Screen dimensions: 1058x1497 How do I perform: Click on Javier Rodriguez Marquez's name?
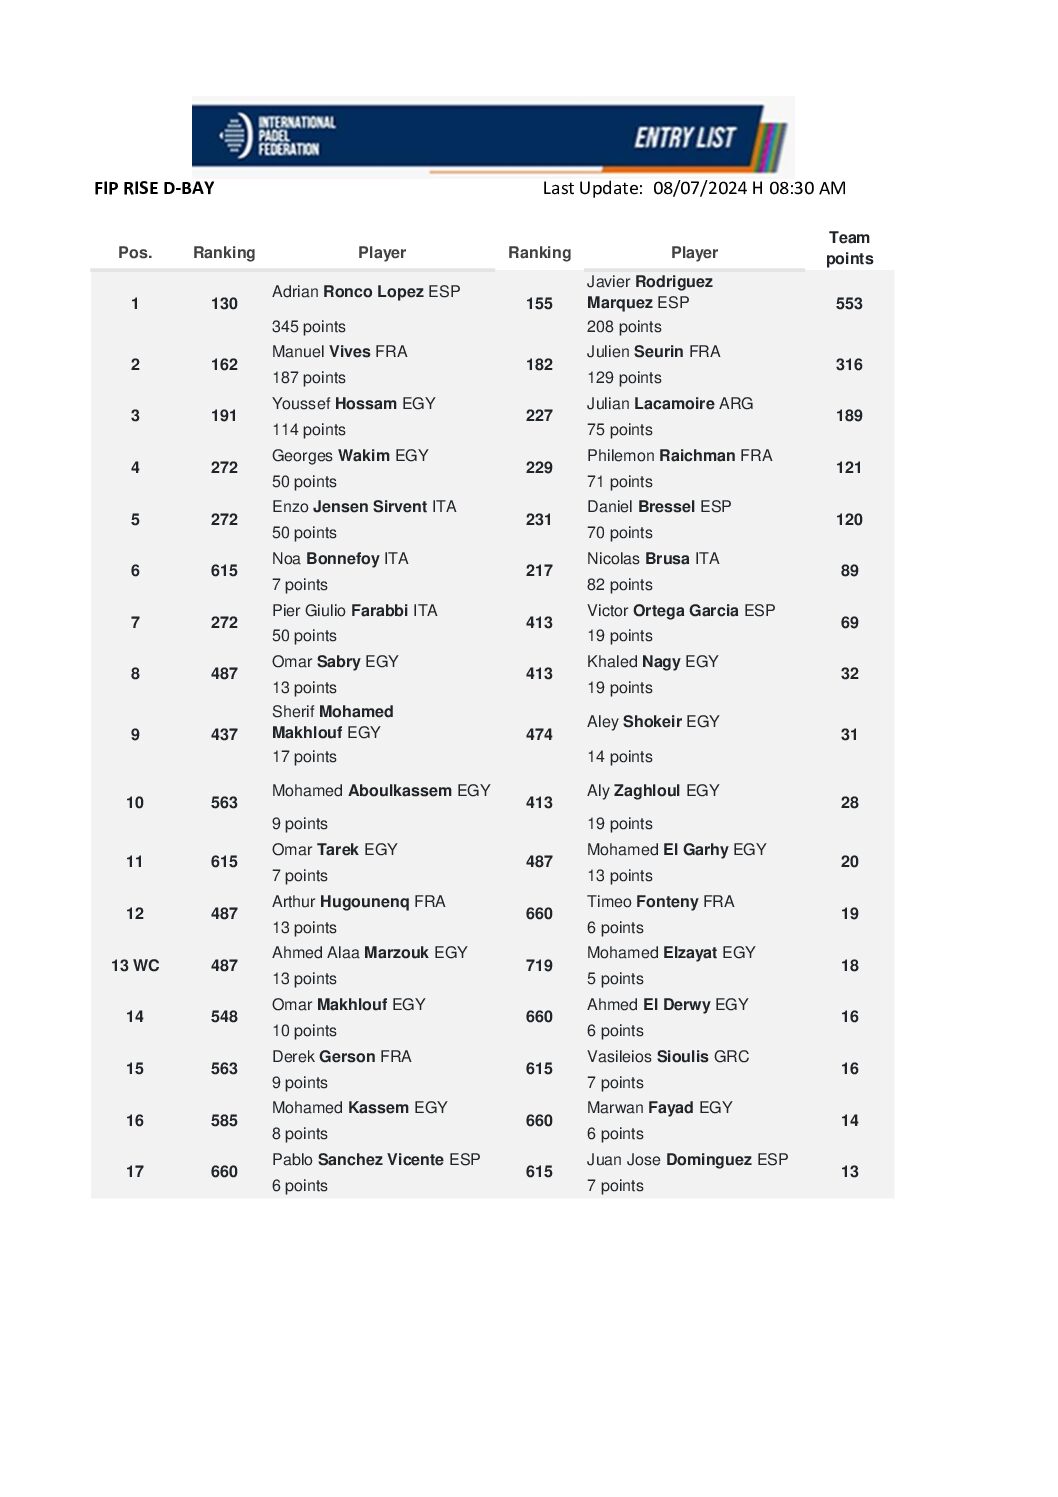[649, 292]
